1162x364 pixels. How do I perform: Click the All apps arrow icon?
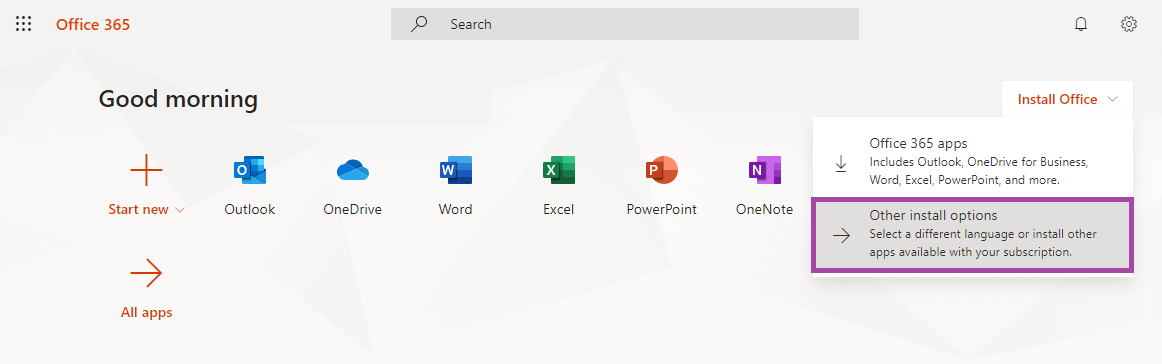point(146,274)
